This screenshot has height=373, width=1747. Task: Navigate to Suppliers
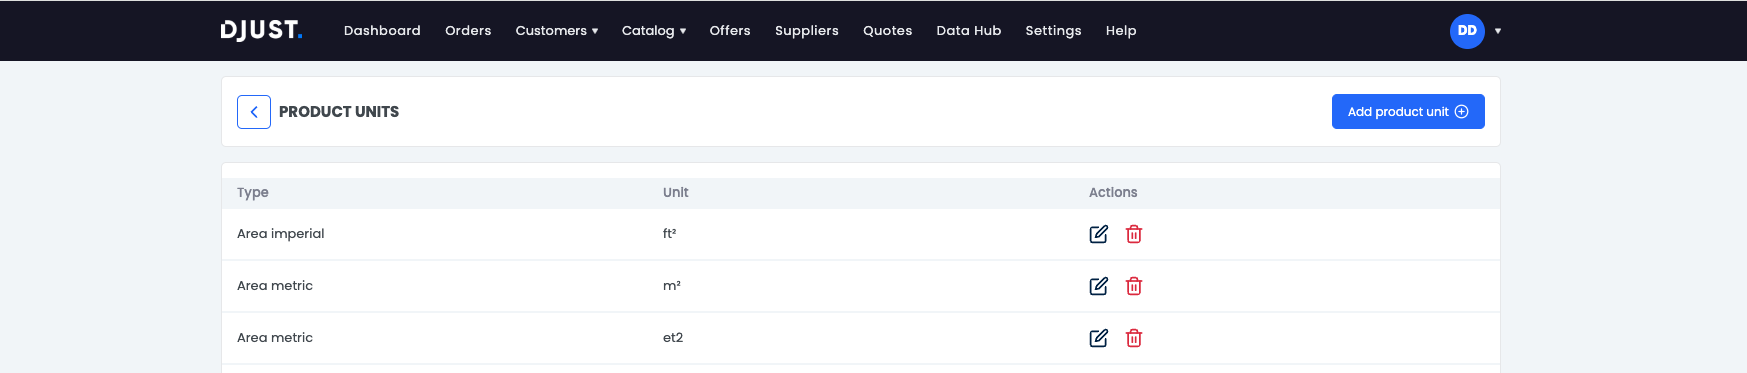[x=807, y=31]
